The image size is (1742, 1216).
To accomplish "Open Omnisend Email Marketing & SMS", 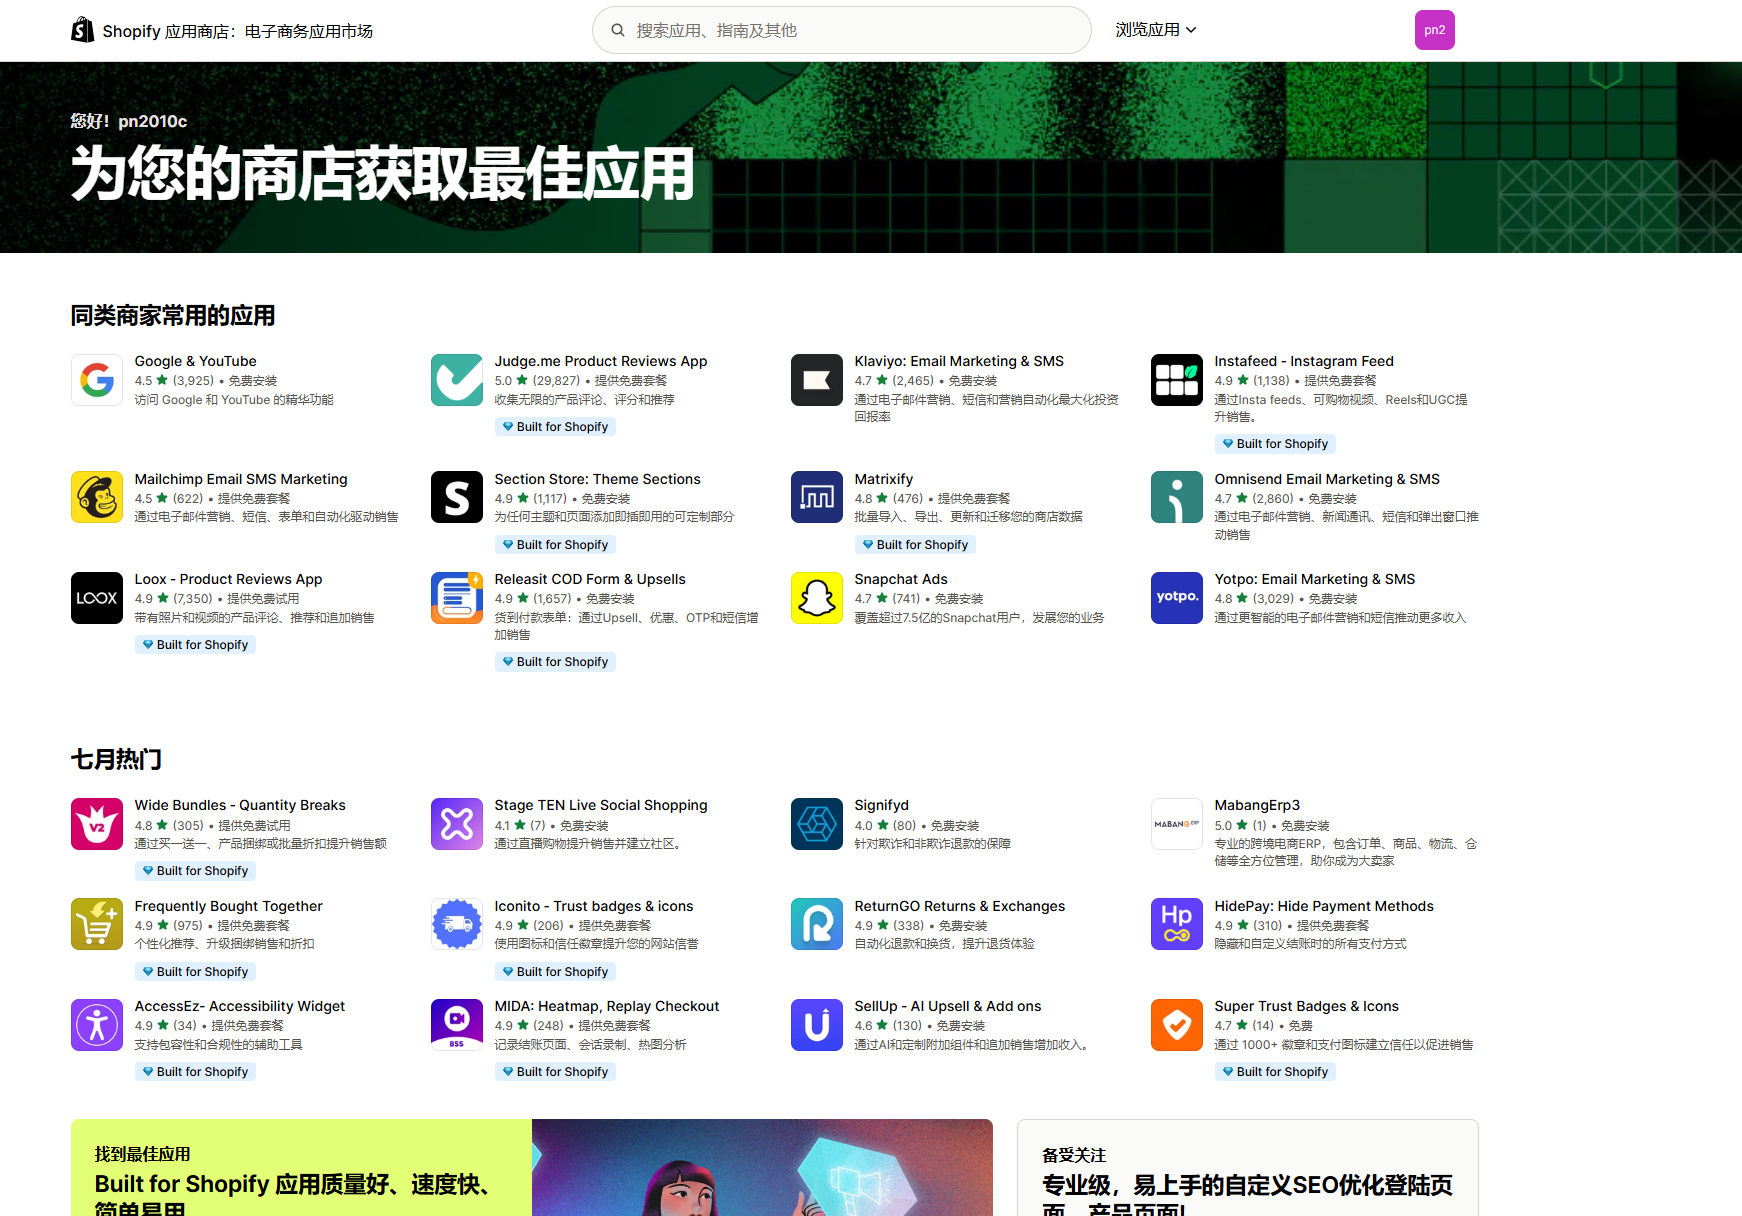I will [1327, 479].
